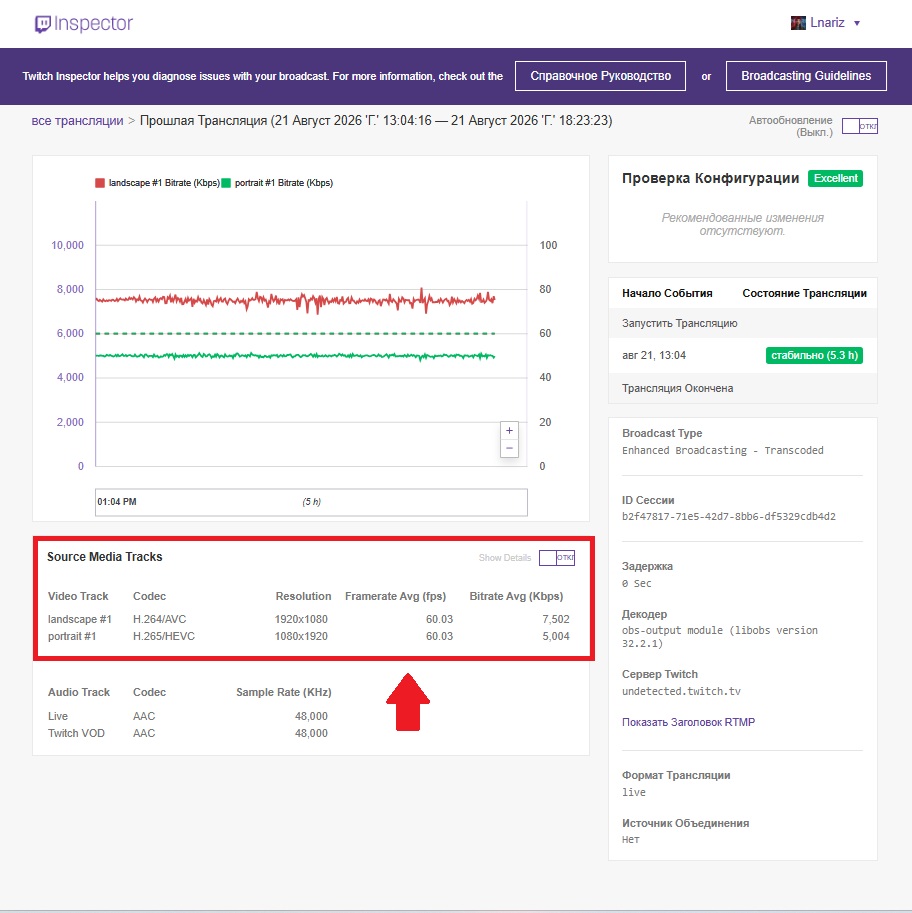Select the Начало События column header

tap(667, 293)
